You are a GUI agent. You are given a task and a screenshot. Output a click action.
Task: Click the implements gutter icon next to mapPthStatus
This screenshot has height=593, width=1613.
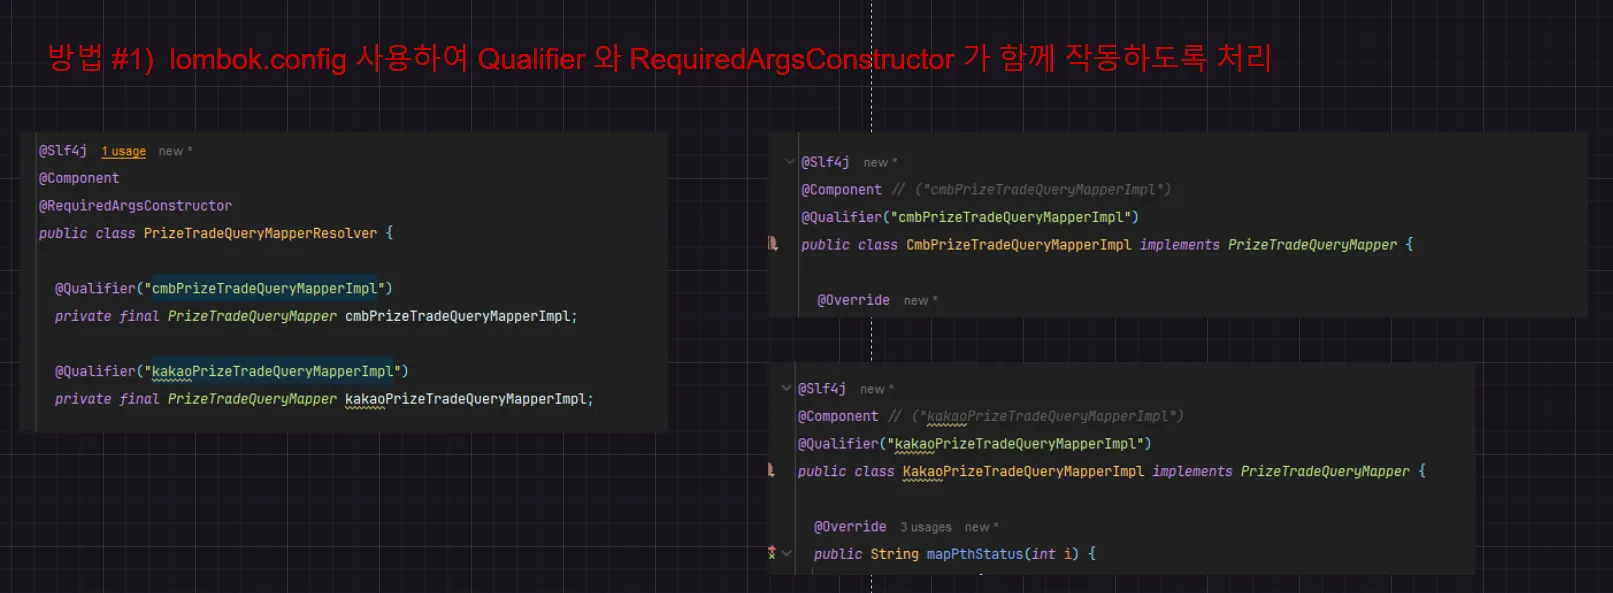[771, 553]
